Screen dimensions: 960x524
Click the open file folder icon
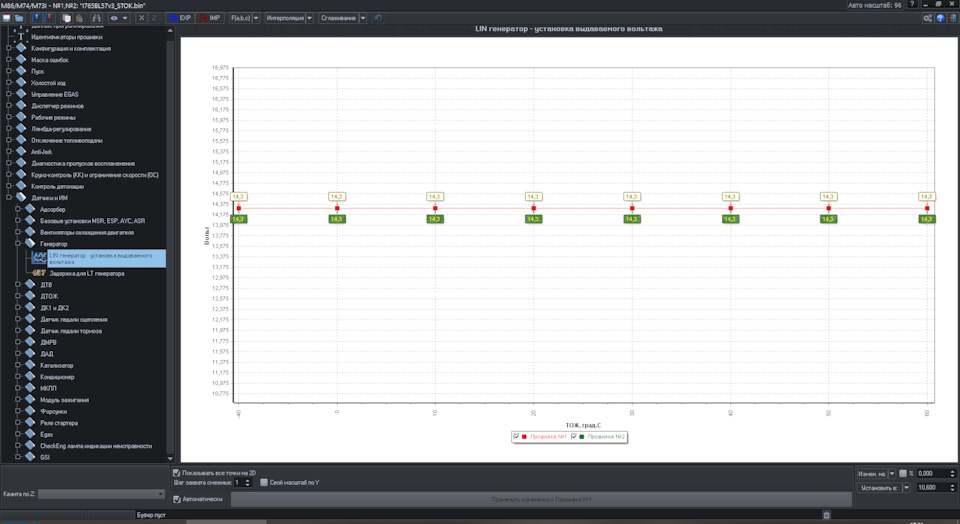click(x=19, y=18)
